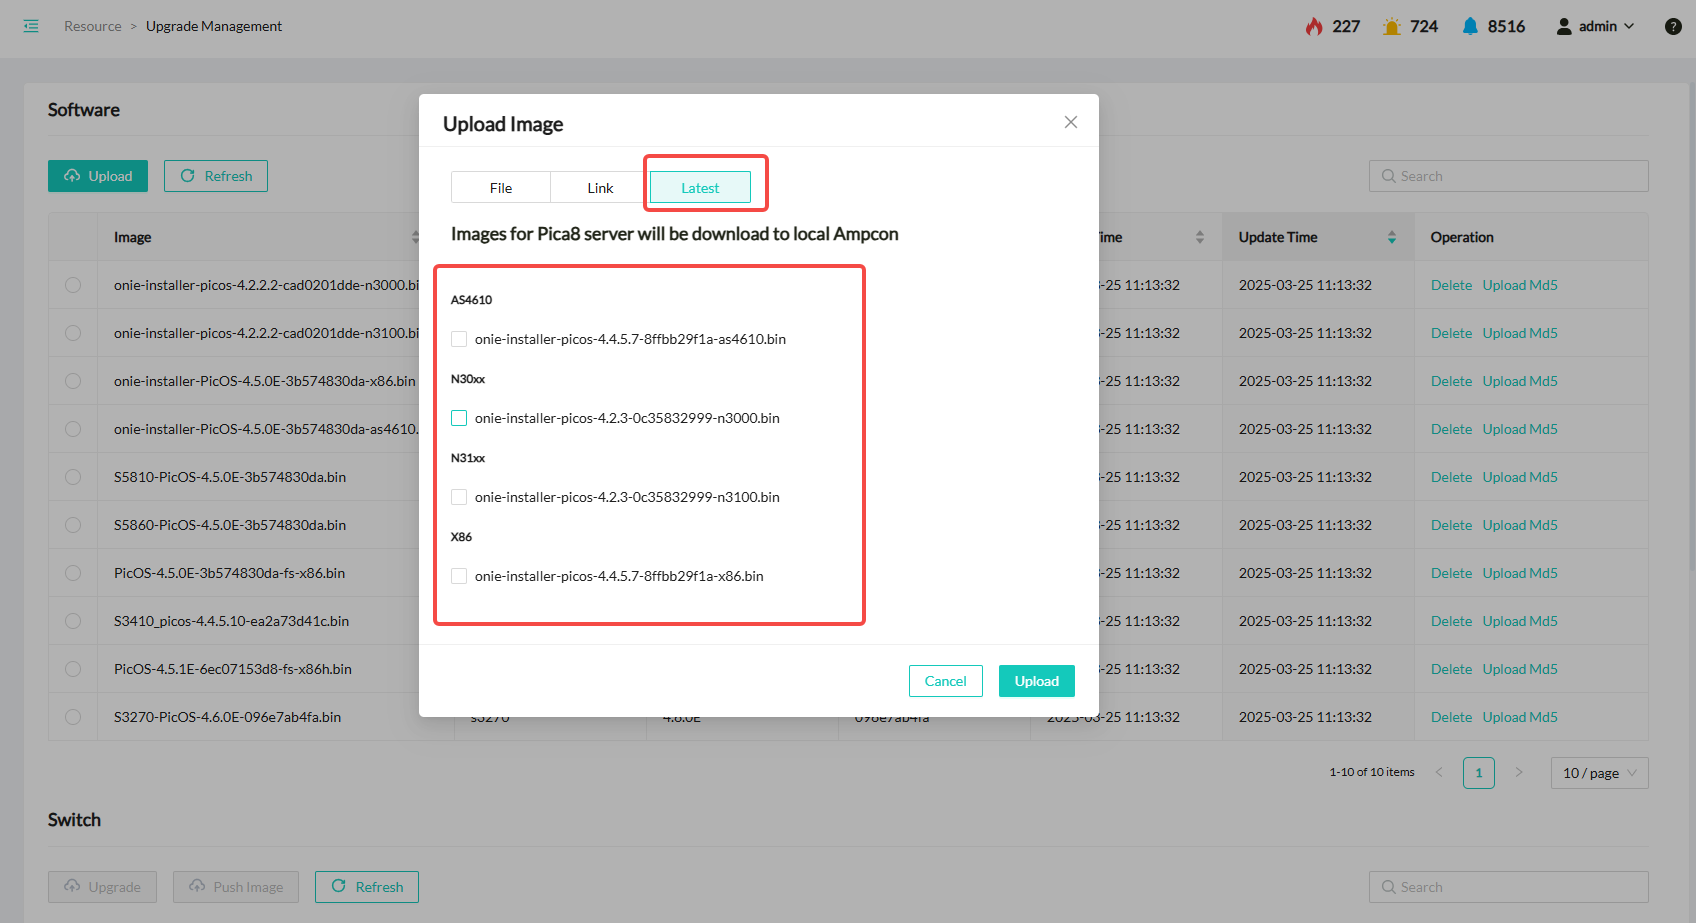Click Delete link for S3270-PicOS image
The width and height of the screenshot is (1696, 923).
pyautogui.click(x=1450, y=717)
